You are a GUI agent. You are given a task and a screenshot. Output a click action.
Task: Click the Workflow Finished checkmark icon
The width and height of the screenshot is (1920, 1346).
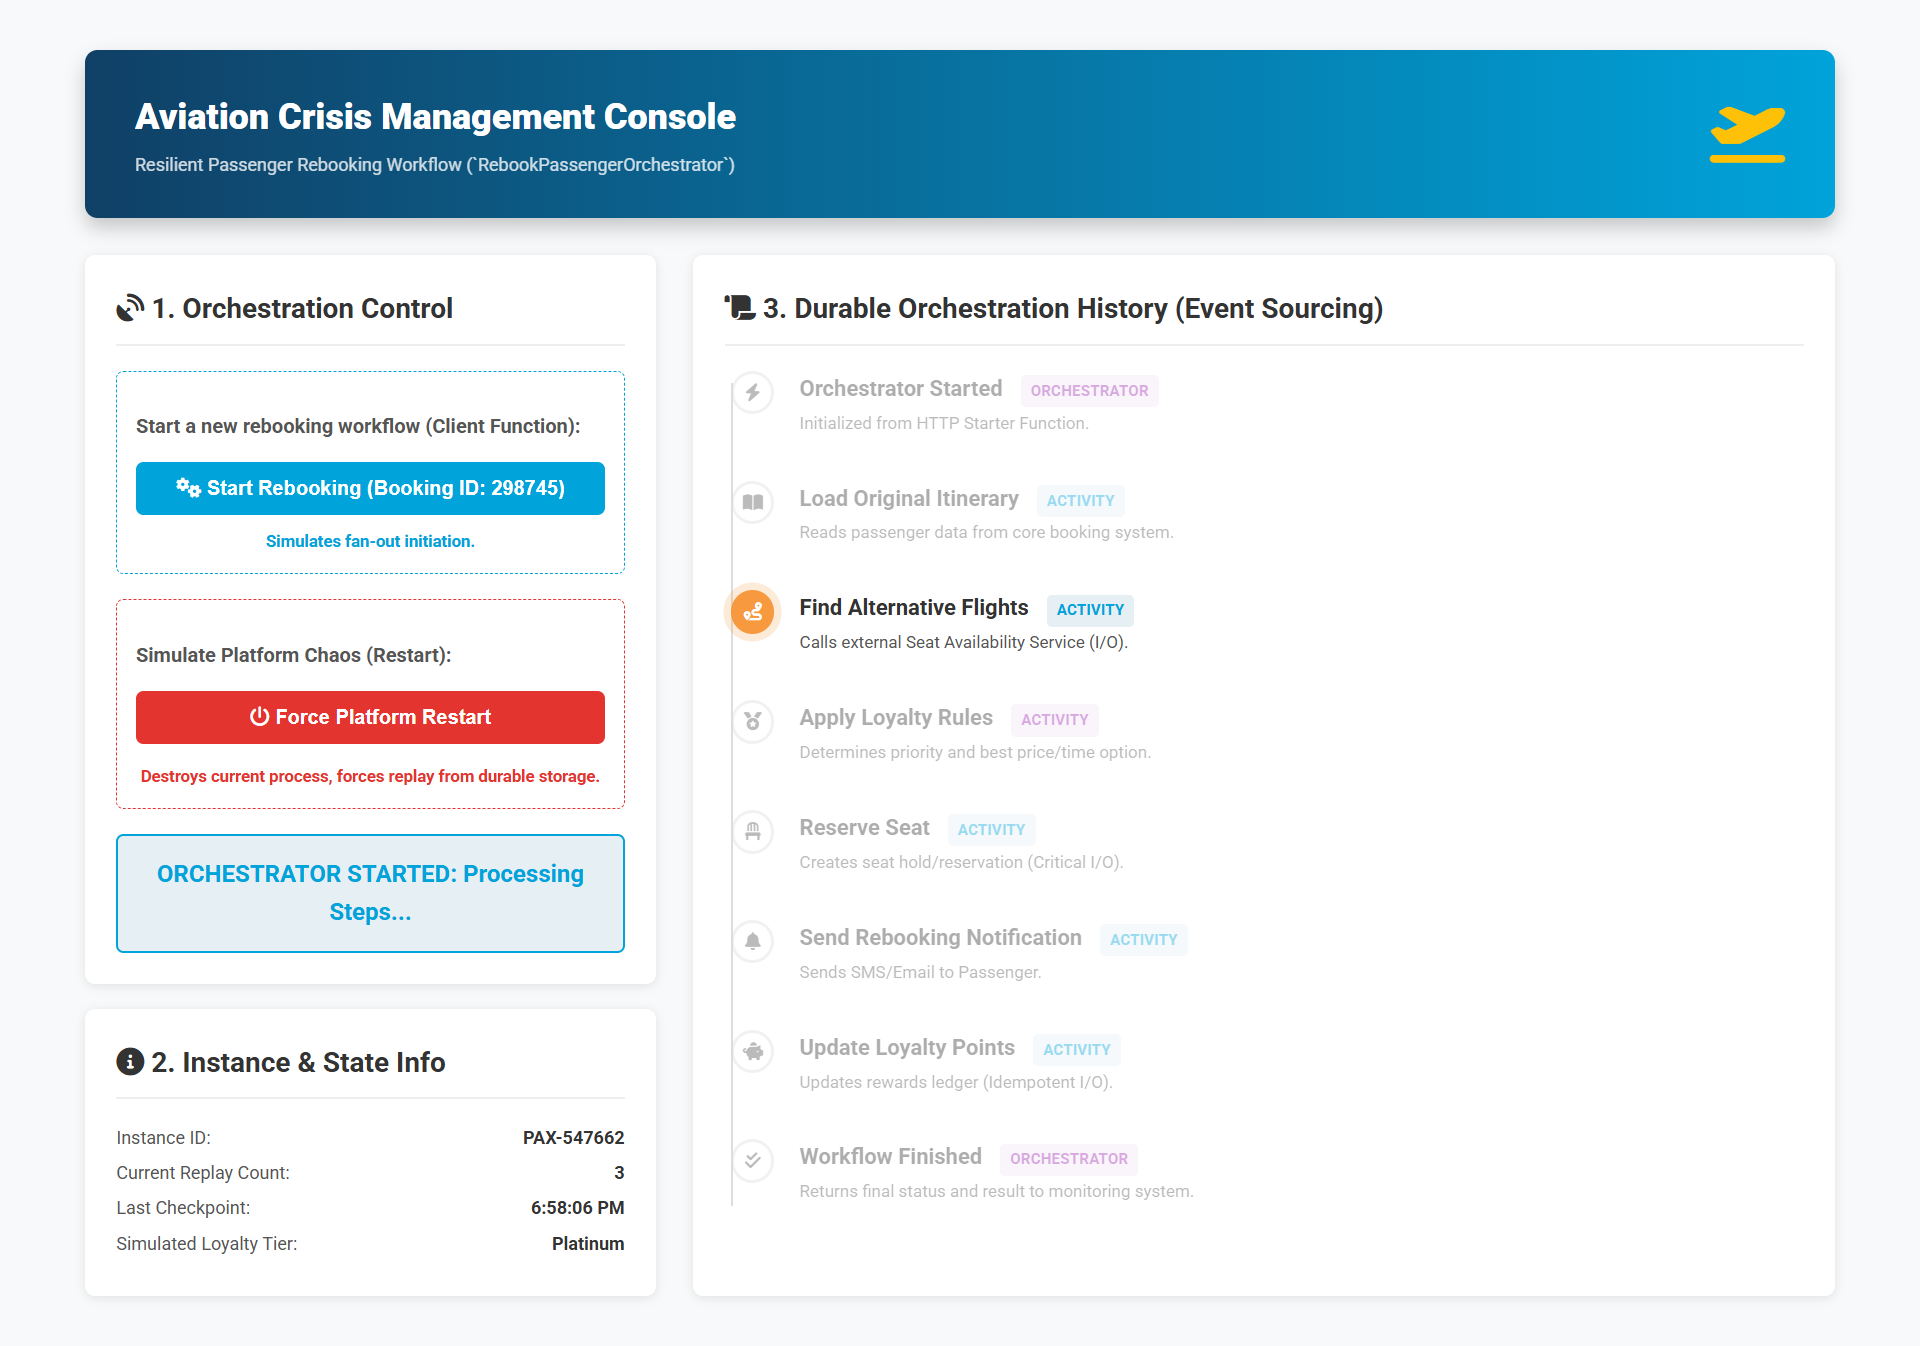753,1160
